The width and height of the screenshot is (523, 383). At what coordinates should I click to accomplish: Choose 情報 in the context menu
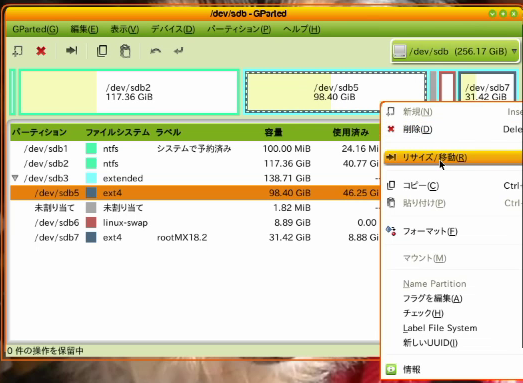pos(454,369)
